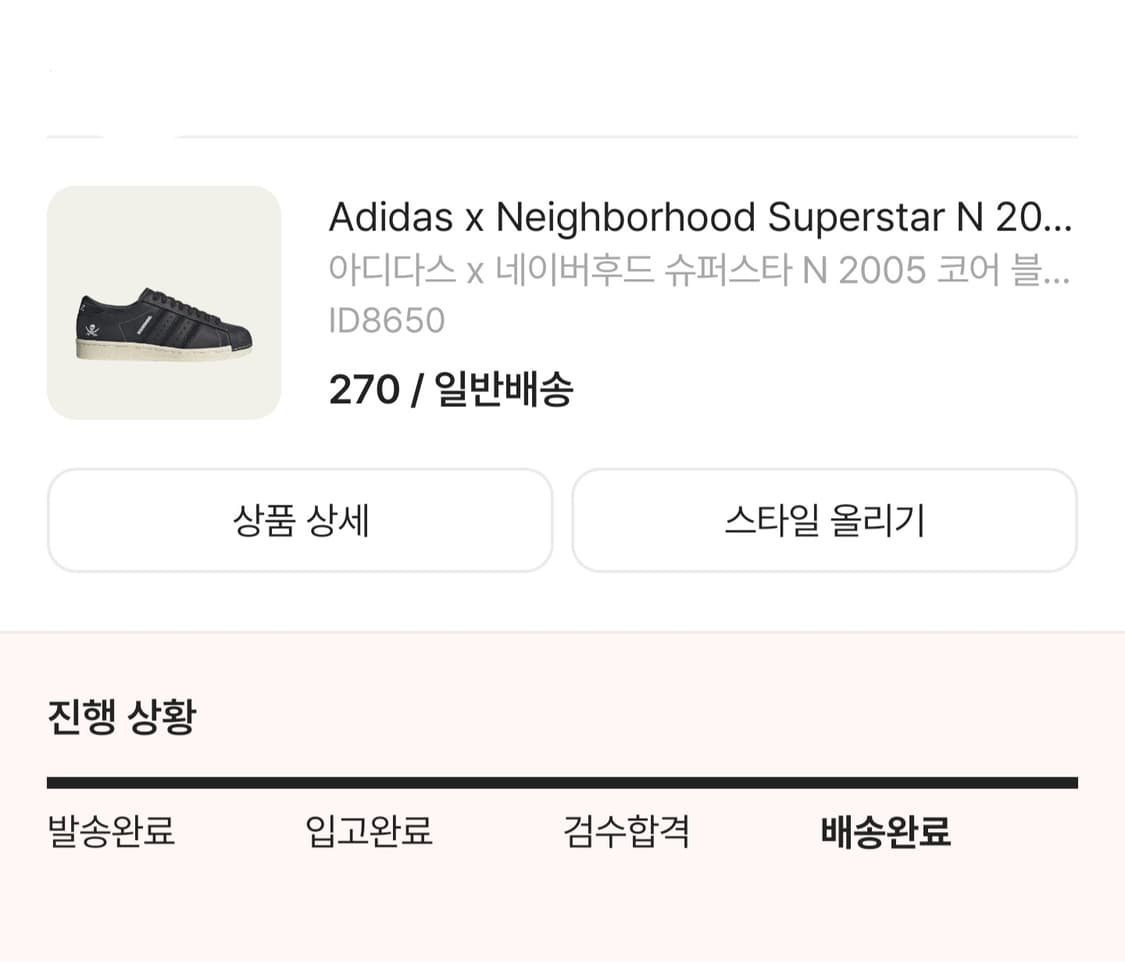Select the Neighborhood Superstar product listing row
This screenshot has width=1125, height=962.
(x=562, y=300)
